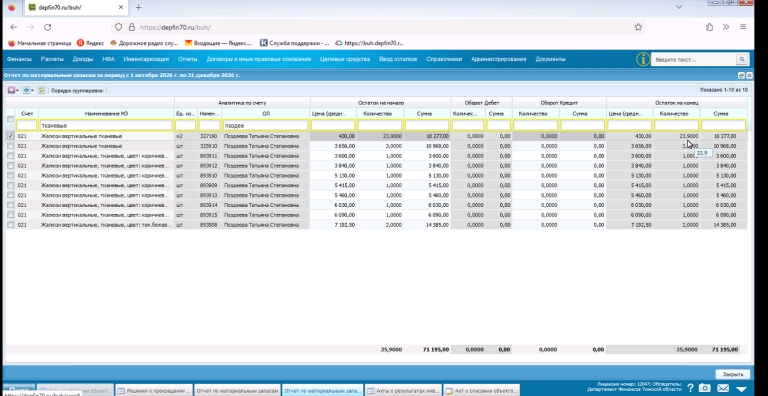Check the row with number 893911

(x=10, y=156)
